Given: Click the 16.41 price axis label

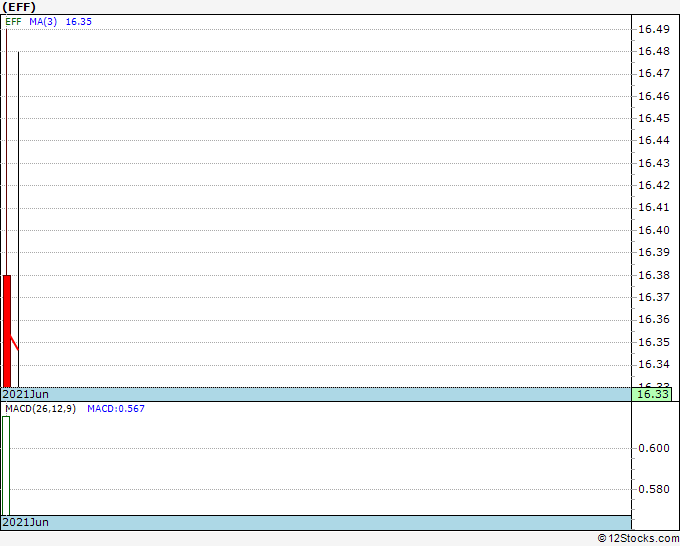Looking at the screenshot, I should 654,208.
